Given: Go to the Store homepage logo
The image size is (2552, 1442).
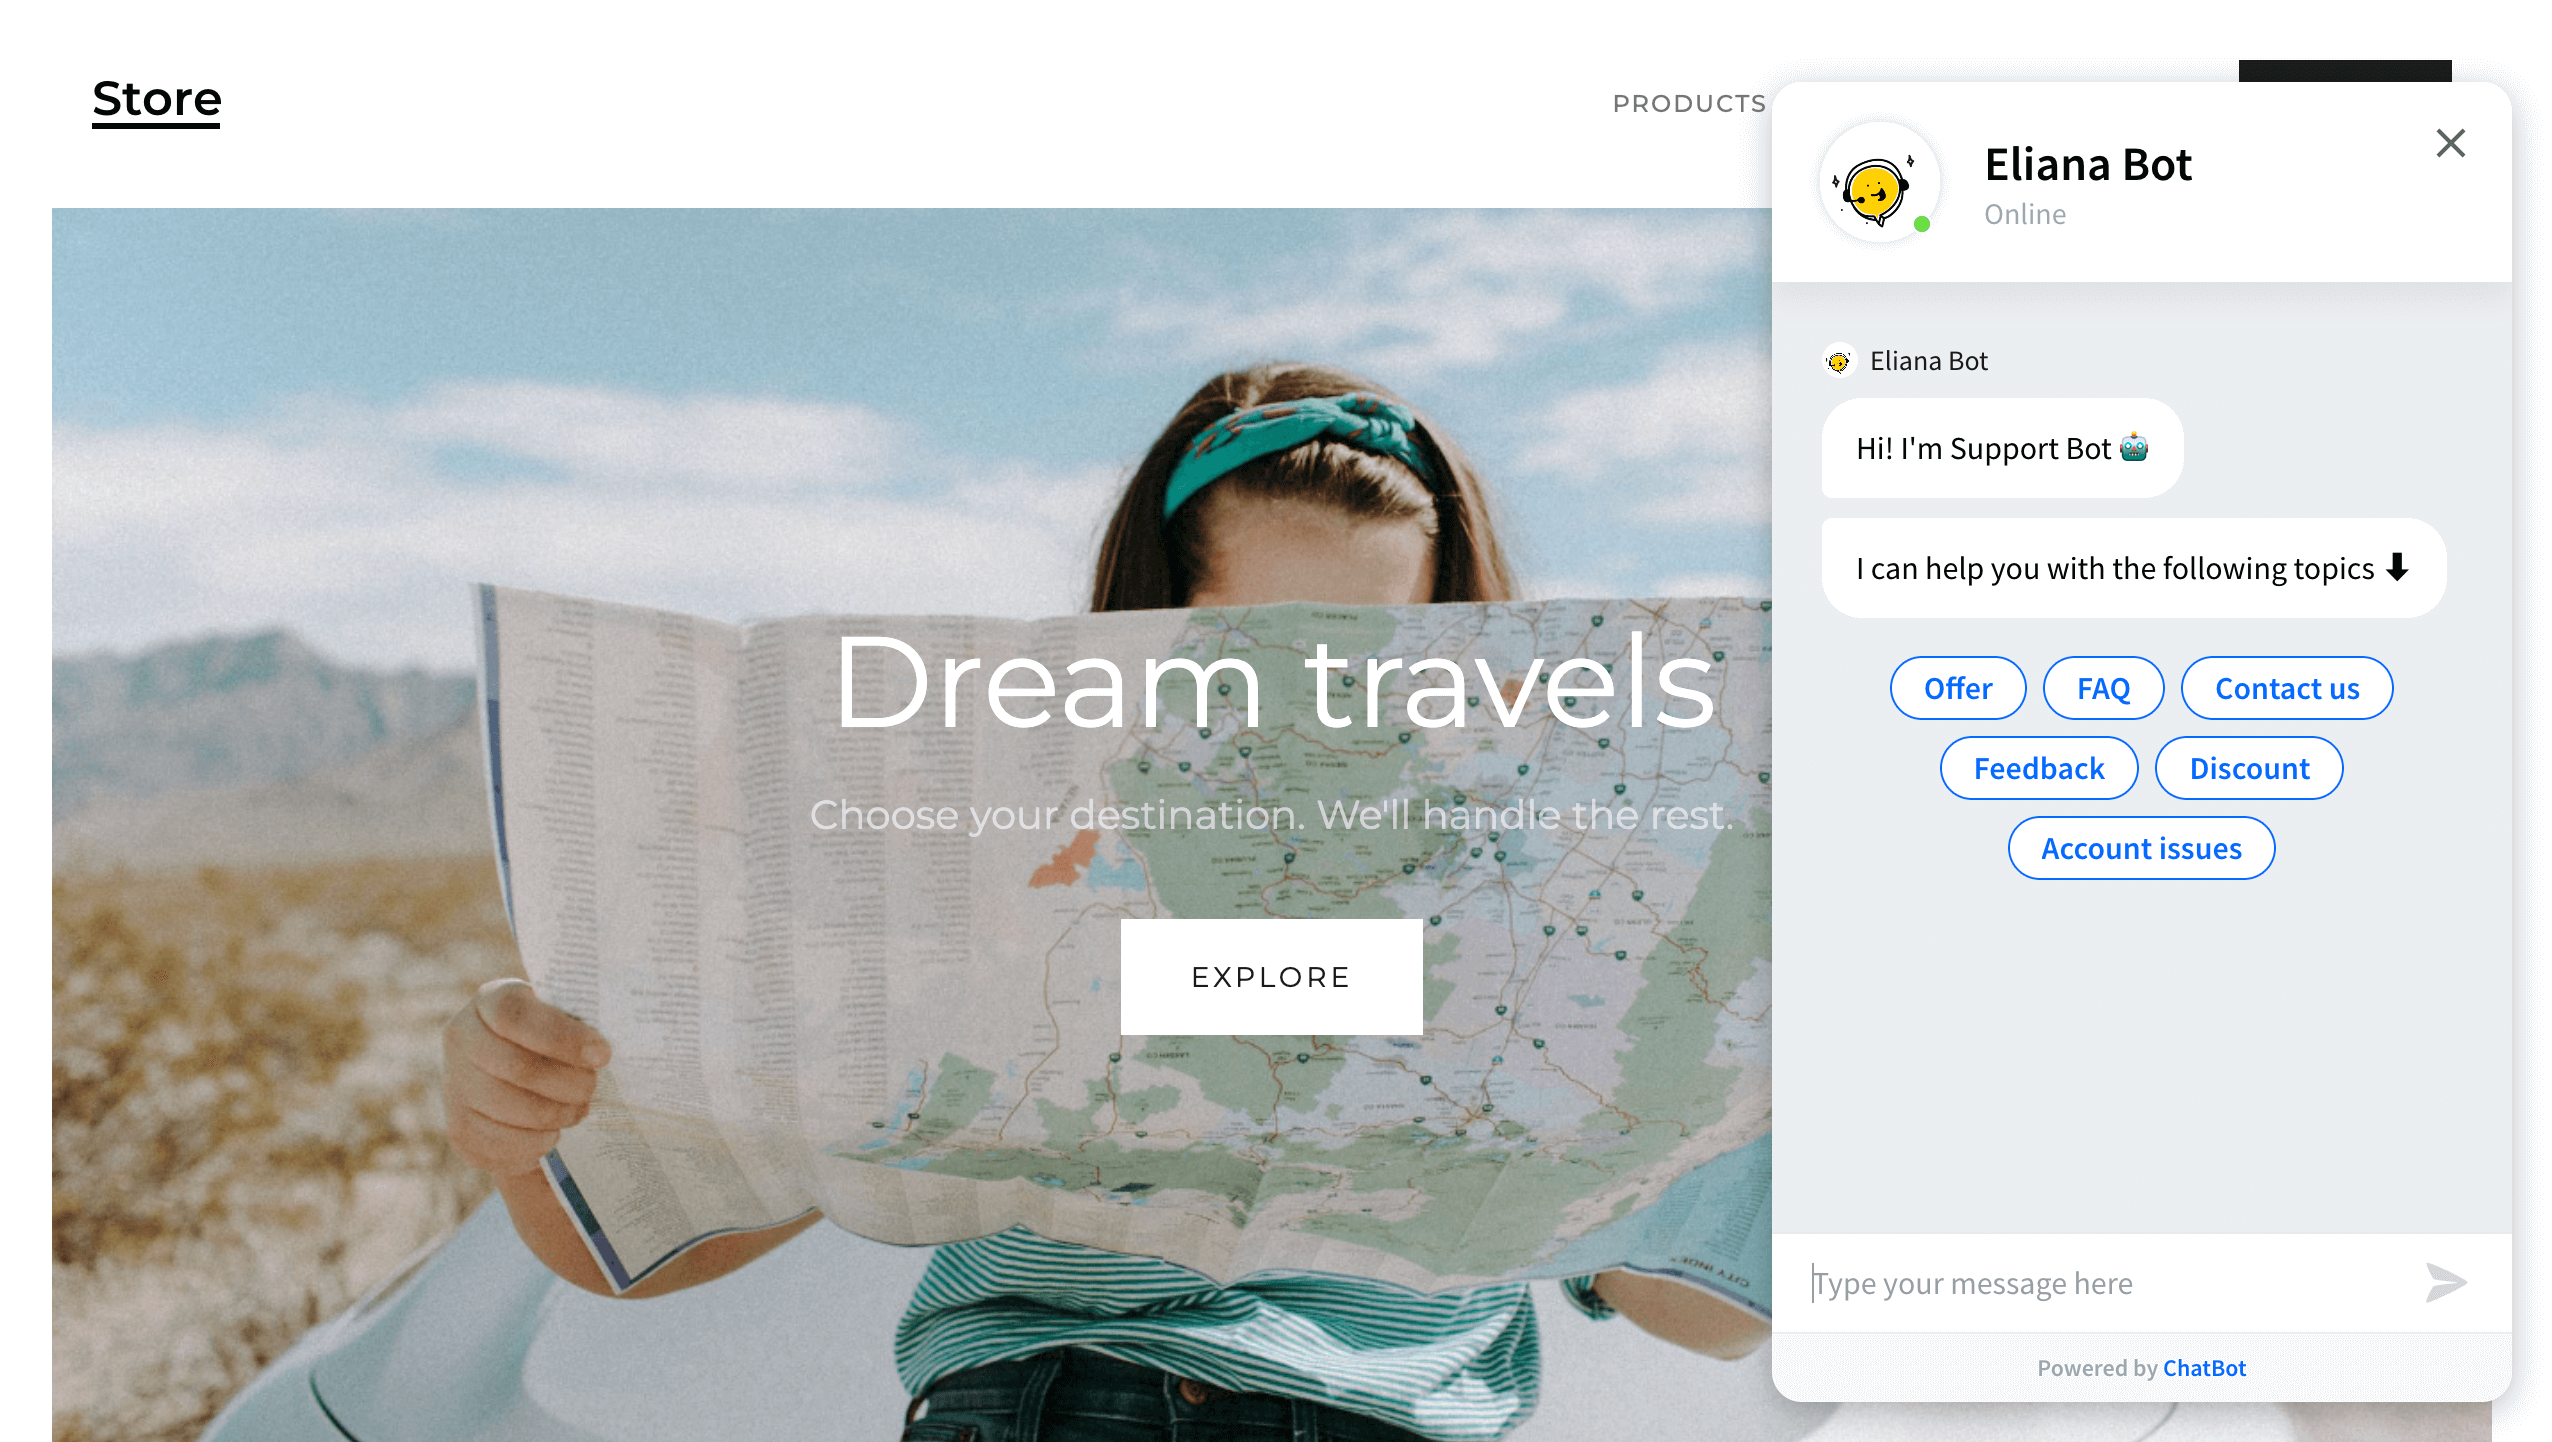Looking at the screenshot, I should point(157,100).
